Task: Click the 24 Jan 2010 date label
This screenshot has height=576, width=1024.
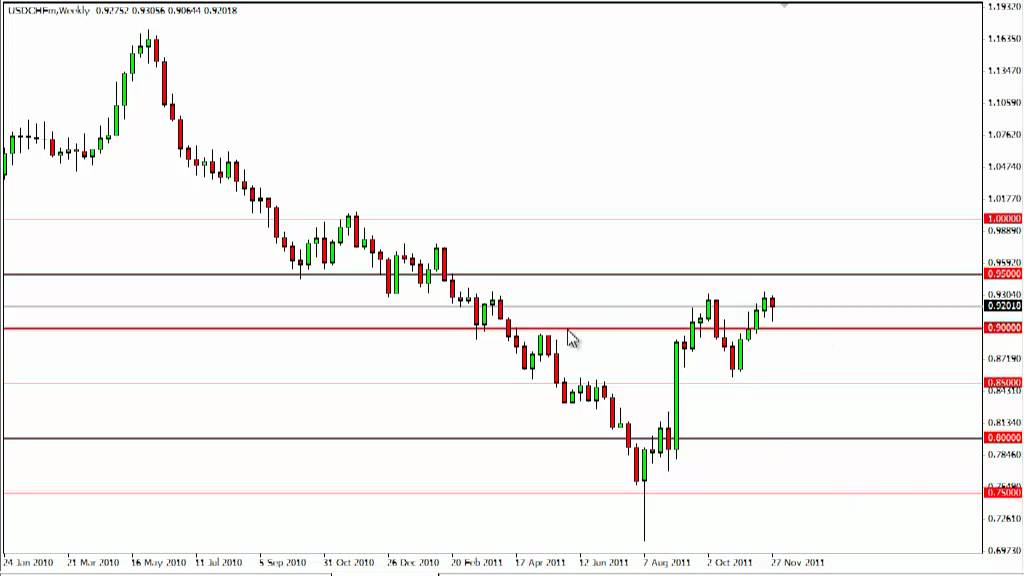Action: point(28,562)
